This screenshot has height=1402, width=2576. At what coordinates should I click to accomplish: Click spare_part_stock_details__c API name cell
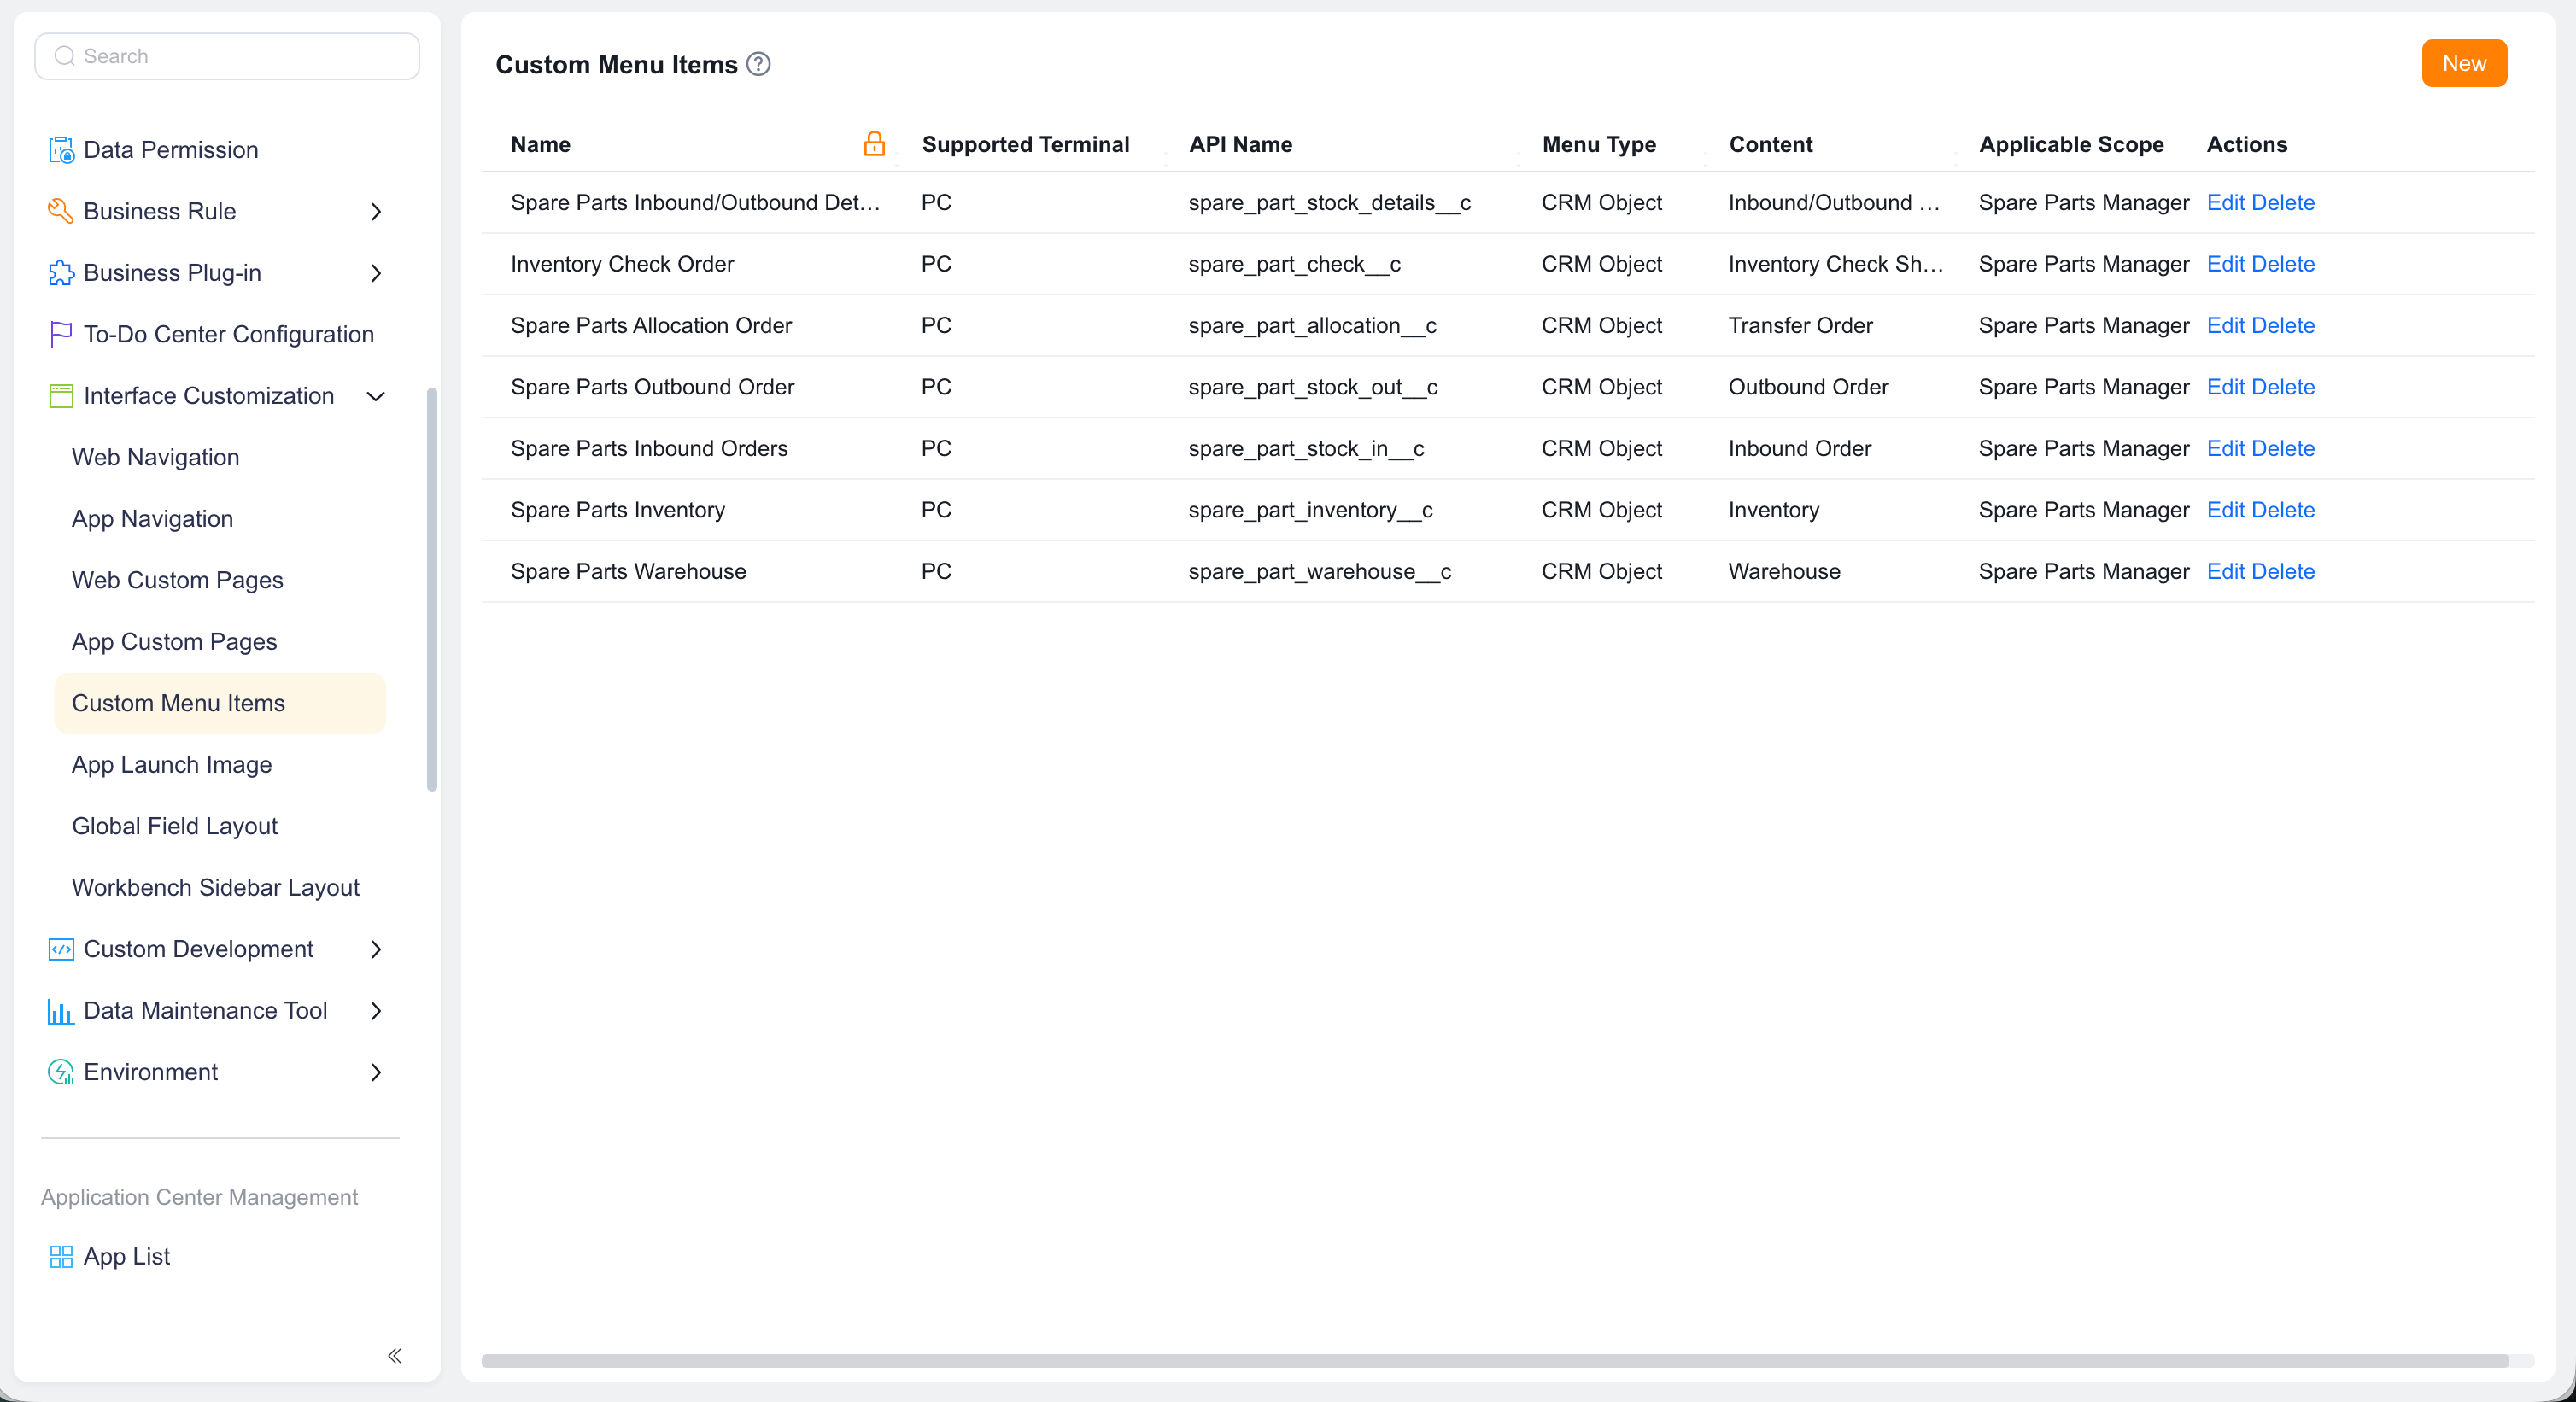tap(1329, 203)
